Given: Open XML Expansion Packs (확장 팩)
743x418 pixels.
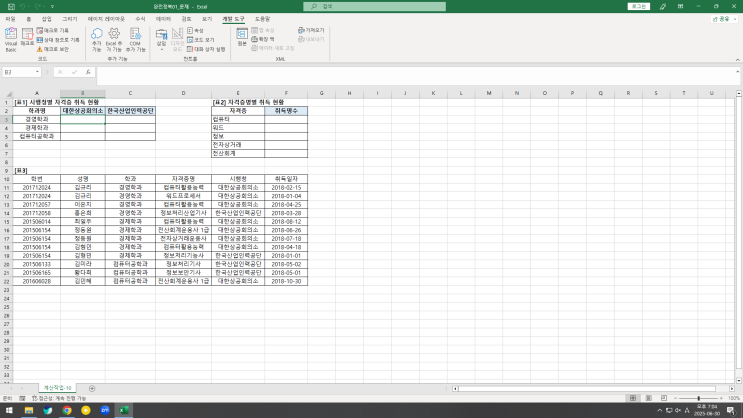Looking at the screenshot, I should tap(263, 39).
